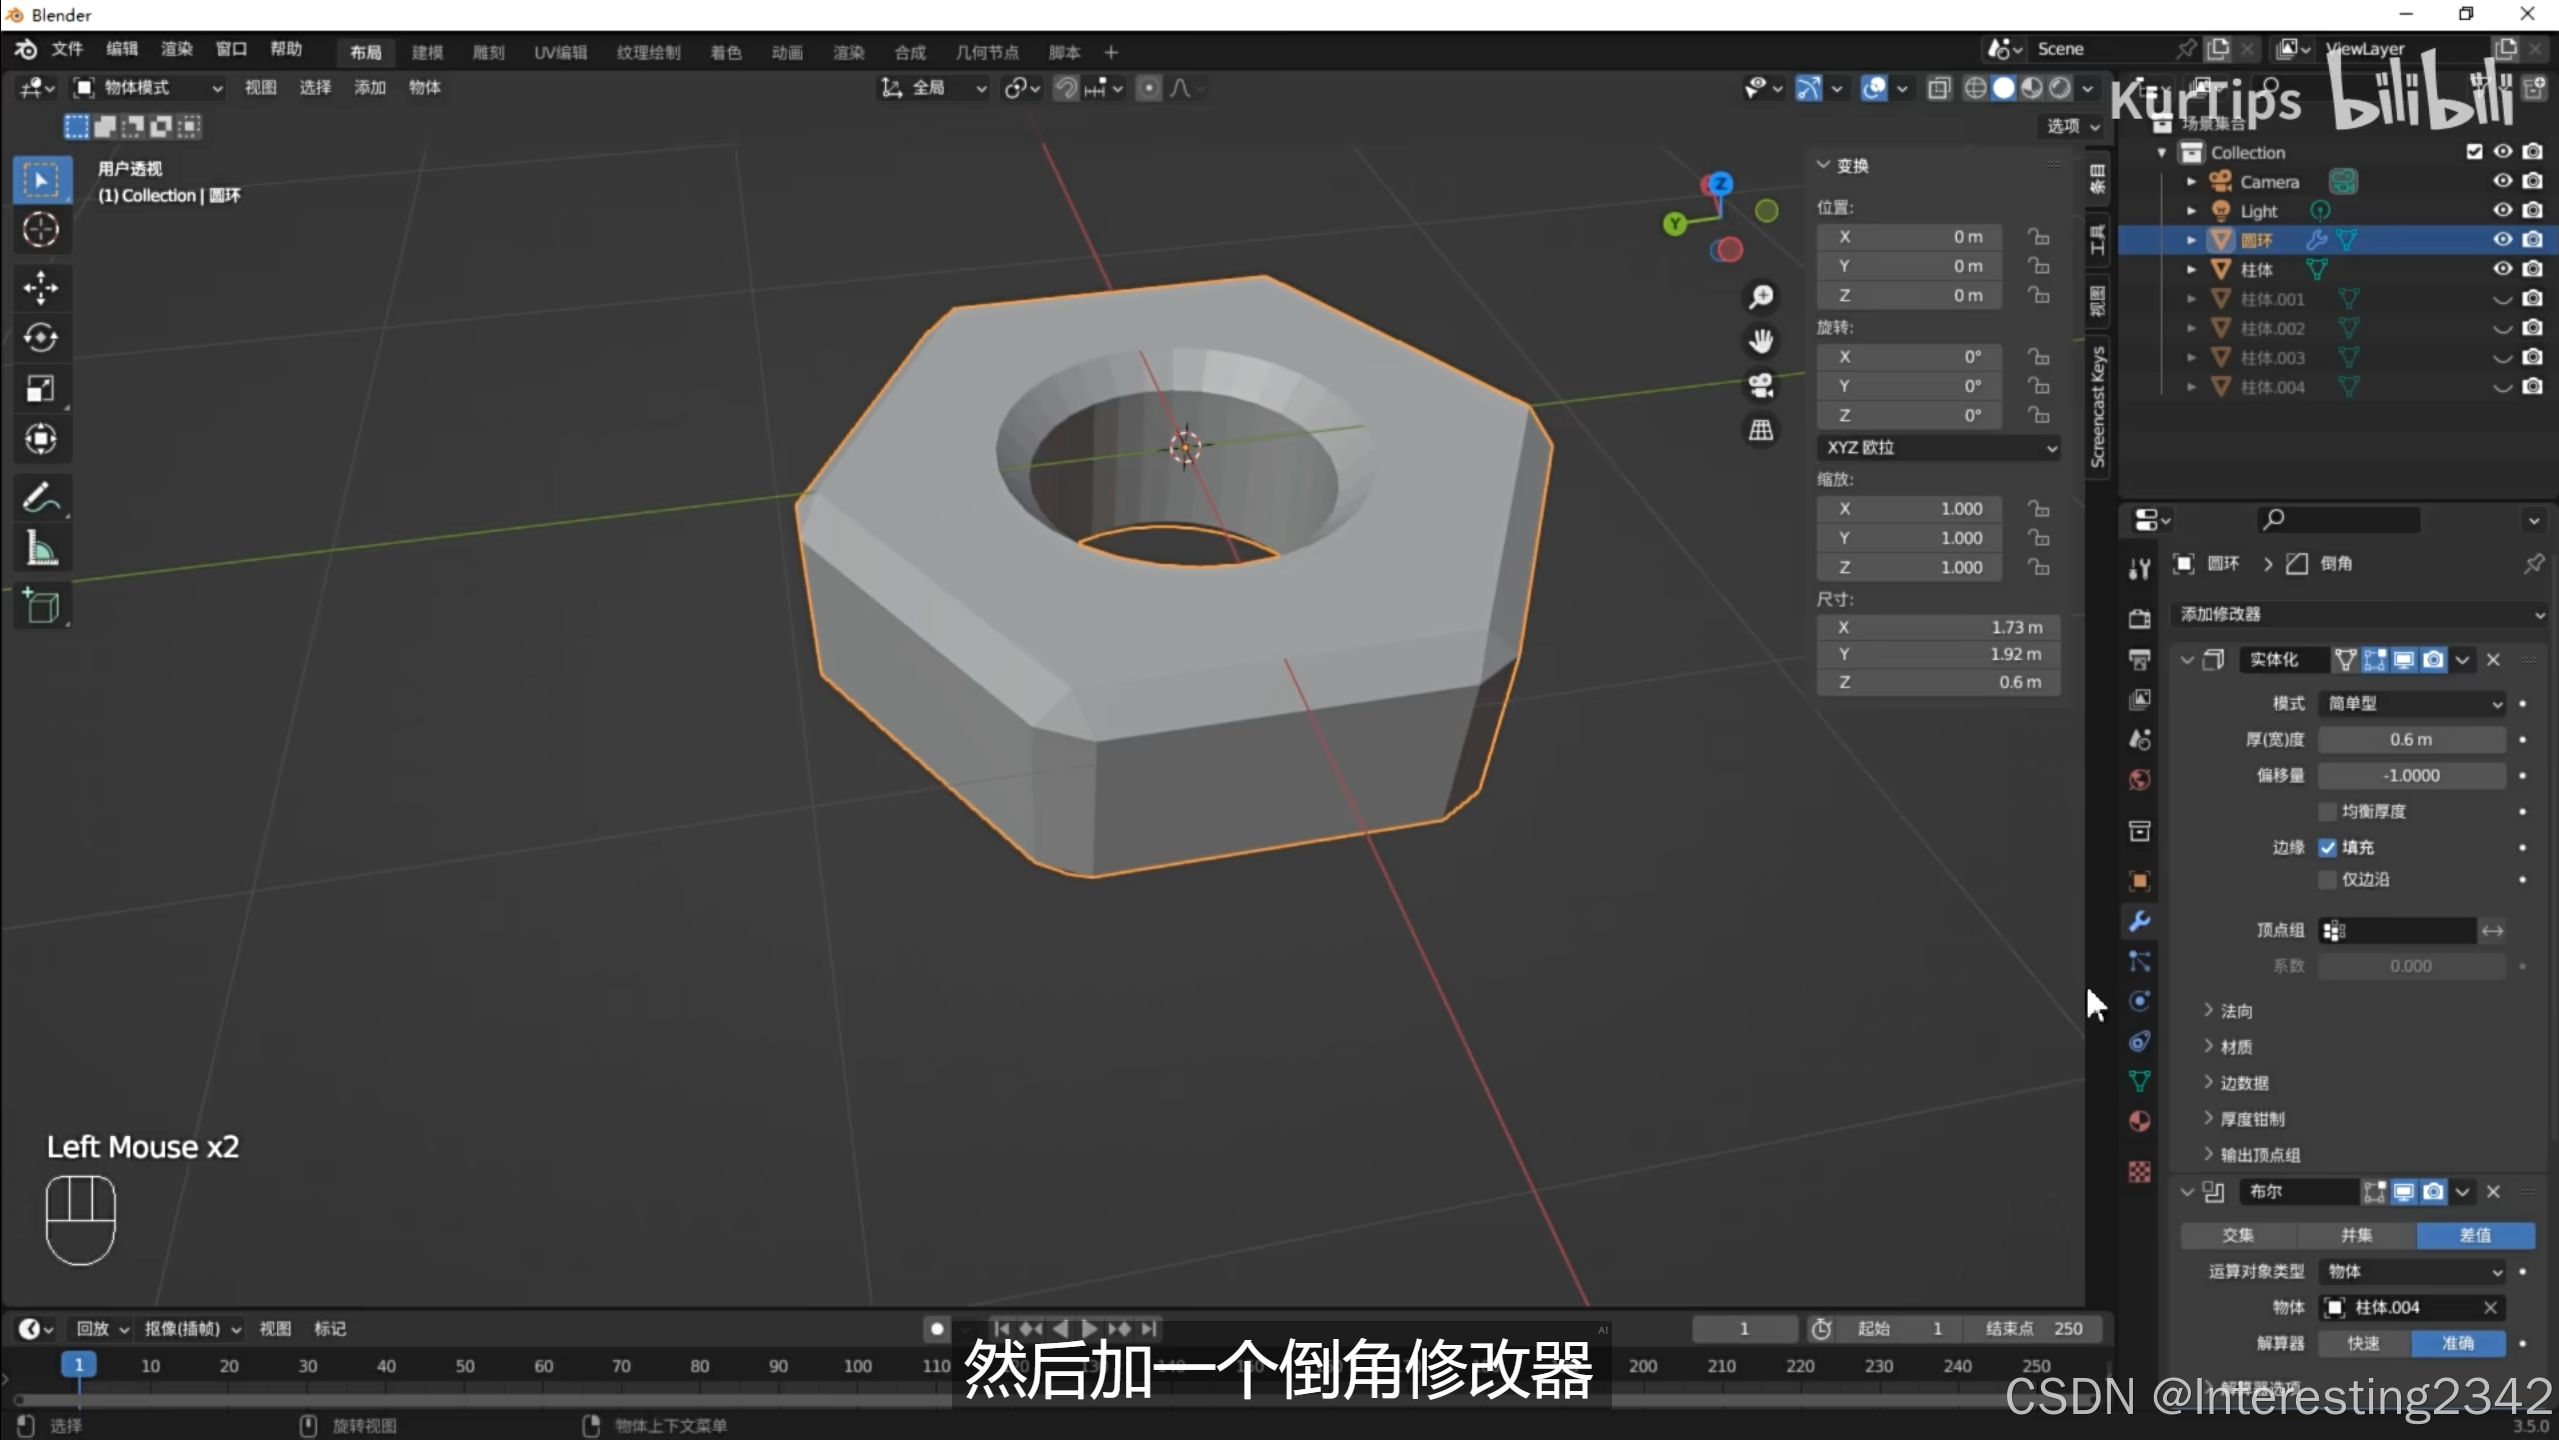Click the 3D cursor tool
The image size is (2559, 1440).
40,230
